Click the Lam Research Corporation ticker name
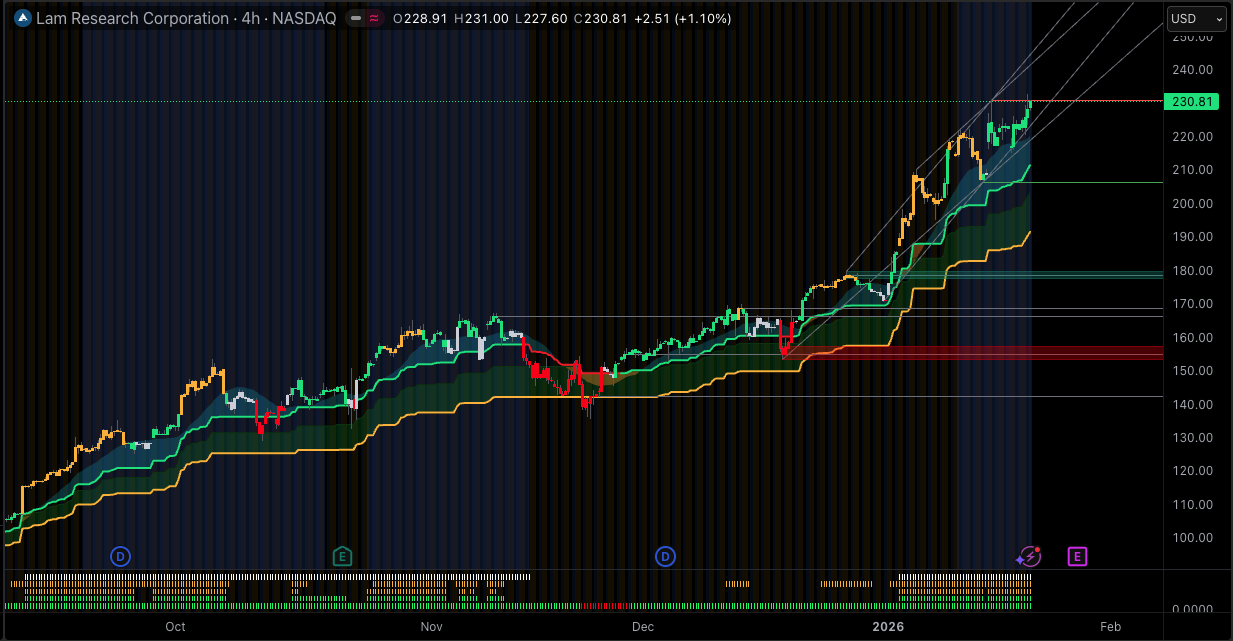Image resolution: width=1233 pixels, height=641 pixels. (132, 18)
